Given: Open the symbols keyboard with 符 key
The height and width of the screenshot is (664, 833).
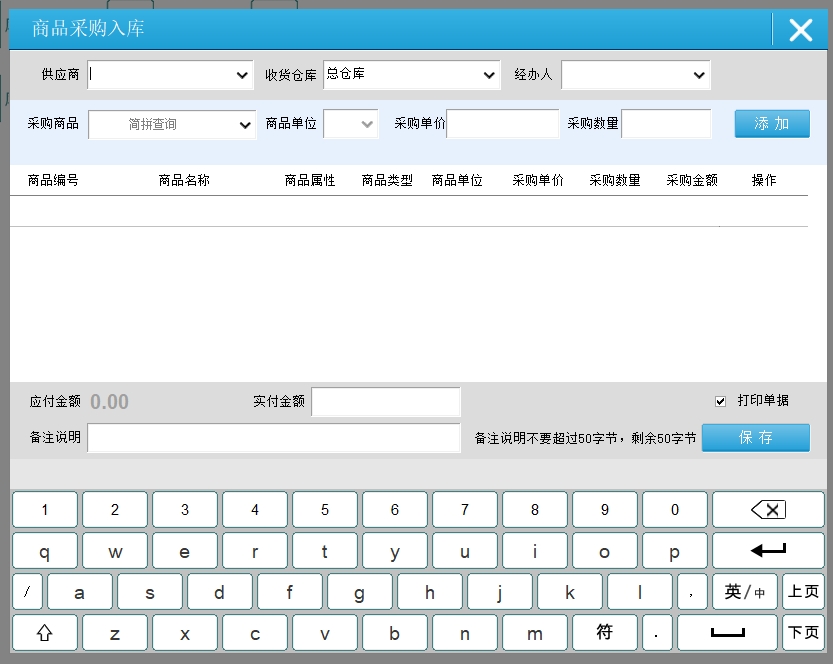Looking at the screenshot, I should (604, 633).
